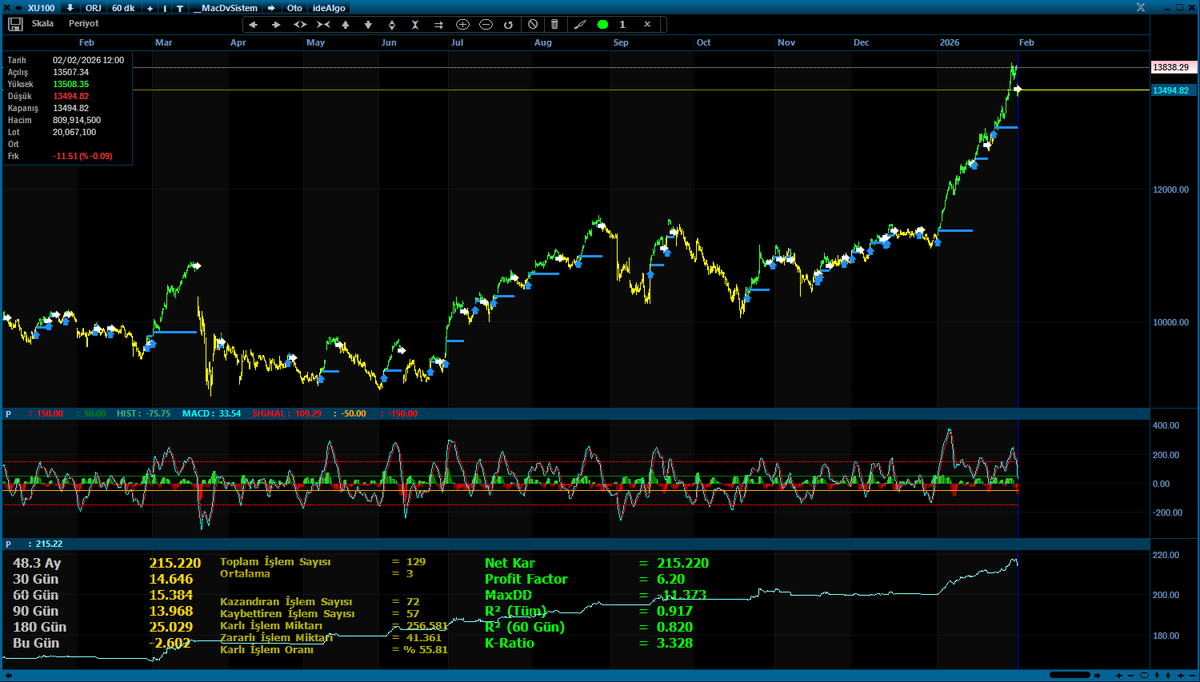Viewport: 1200px width, 682px height.
Task: Click the double right-arrow toolbar icon
Action: pyautogui.click(x=438, y=24)
